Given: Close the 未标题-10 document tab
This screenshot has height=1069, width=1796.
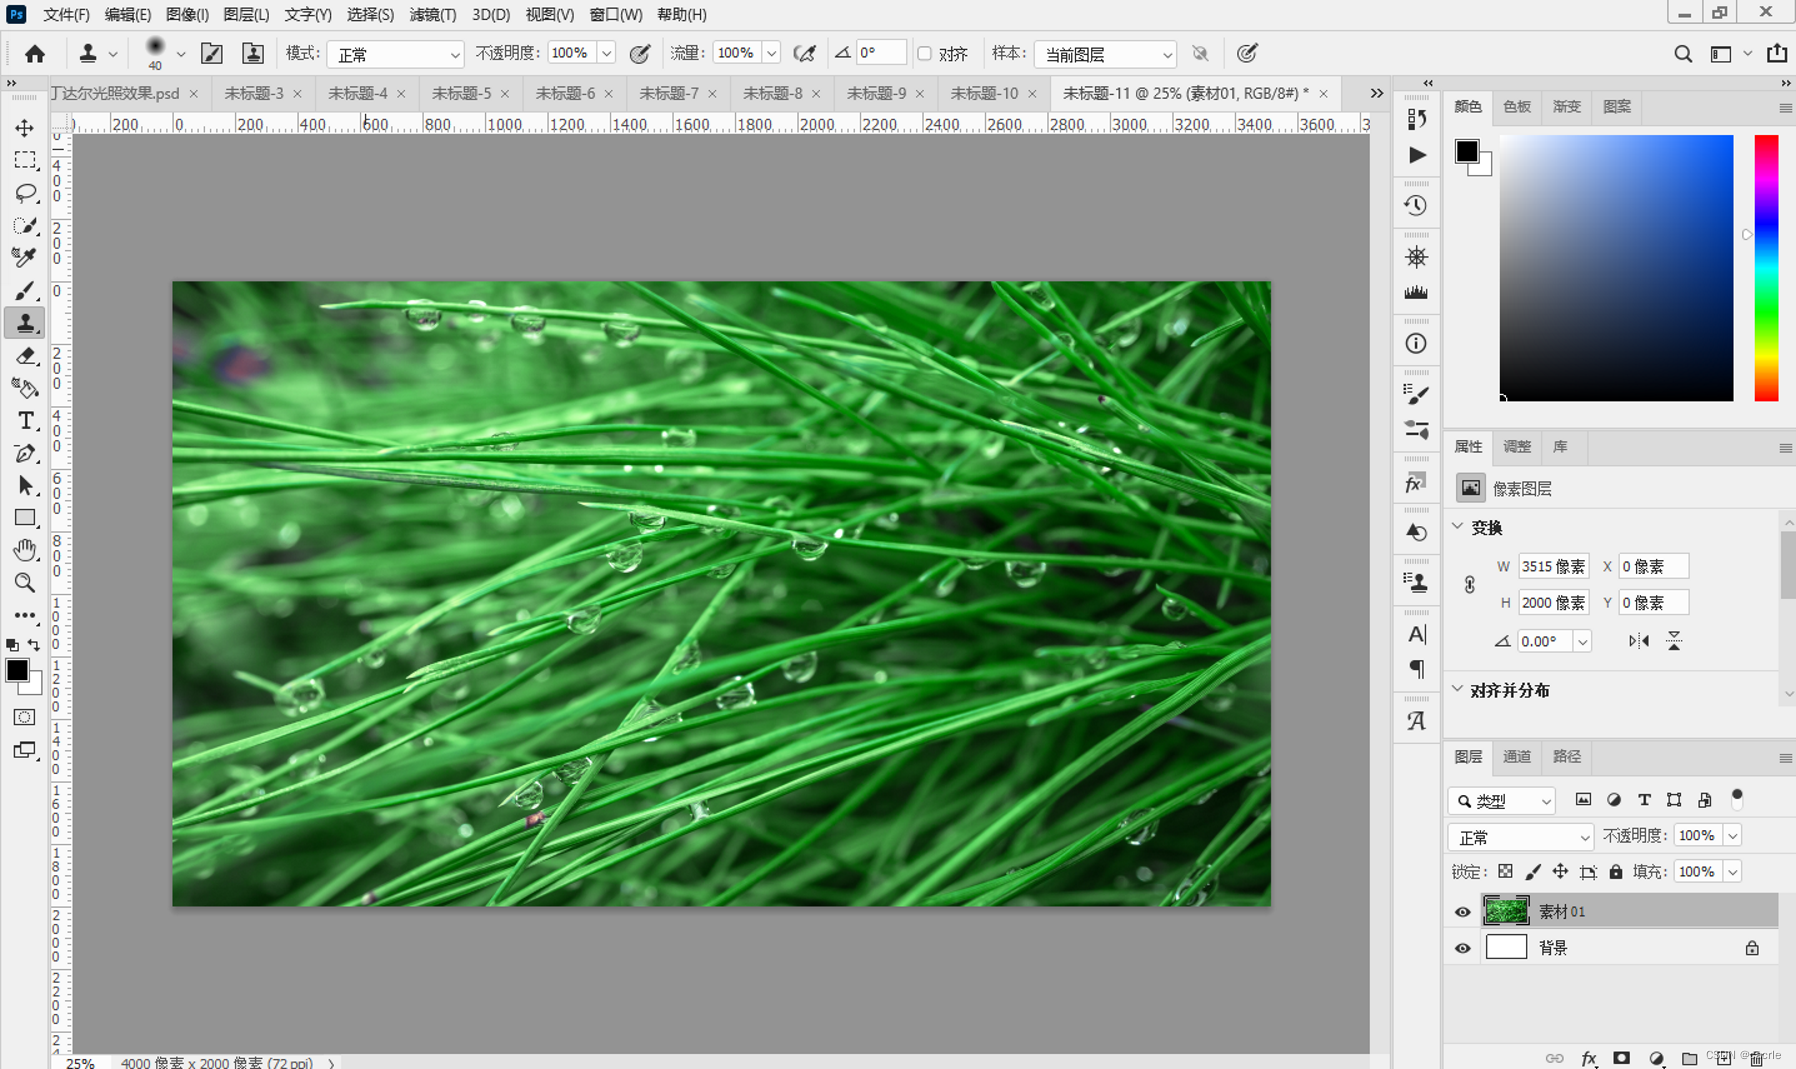Looking at the screenshot, I should [1032, 94].
